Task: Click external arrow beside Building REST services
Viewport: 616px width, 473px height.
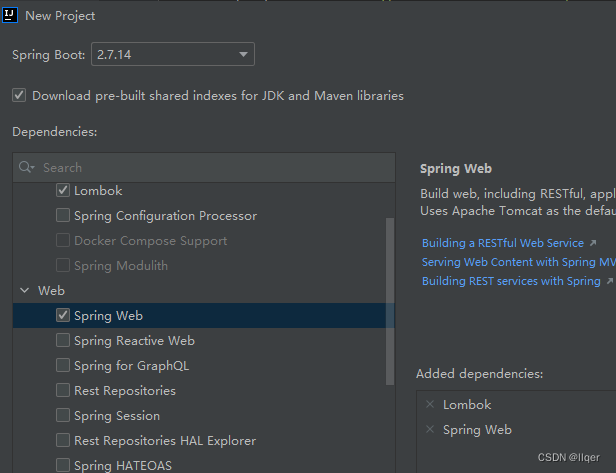Action: [609, 281]
